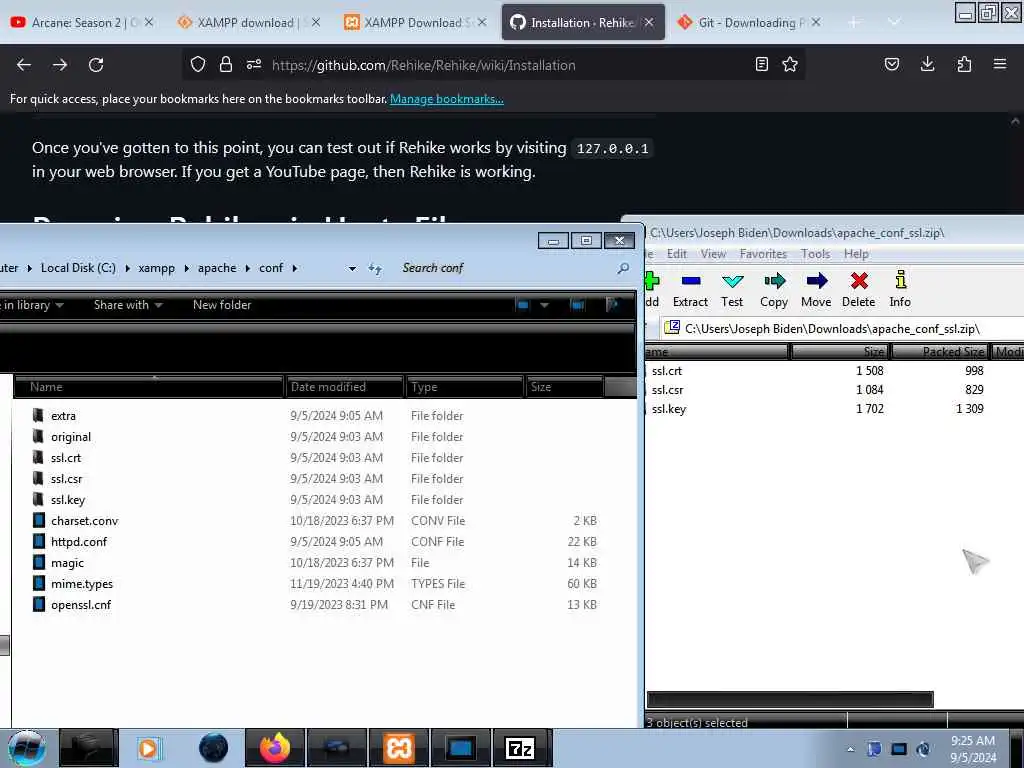This screenshot has width=1024, height=768.
Task: Bookmark this page with the star icon
Action: [790, 65]
